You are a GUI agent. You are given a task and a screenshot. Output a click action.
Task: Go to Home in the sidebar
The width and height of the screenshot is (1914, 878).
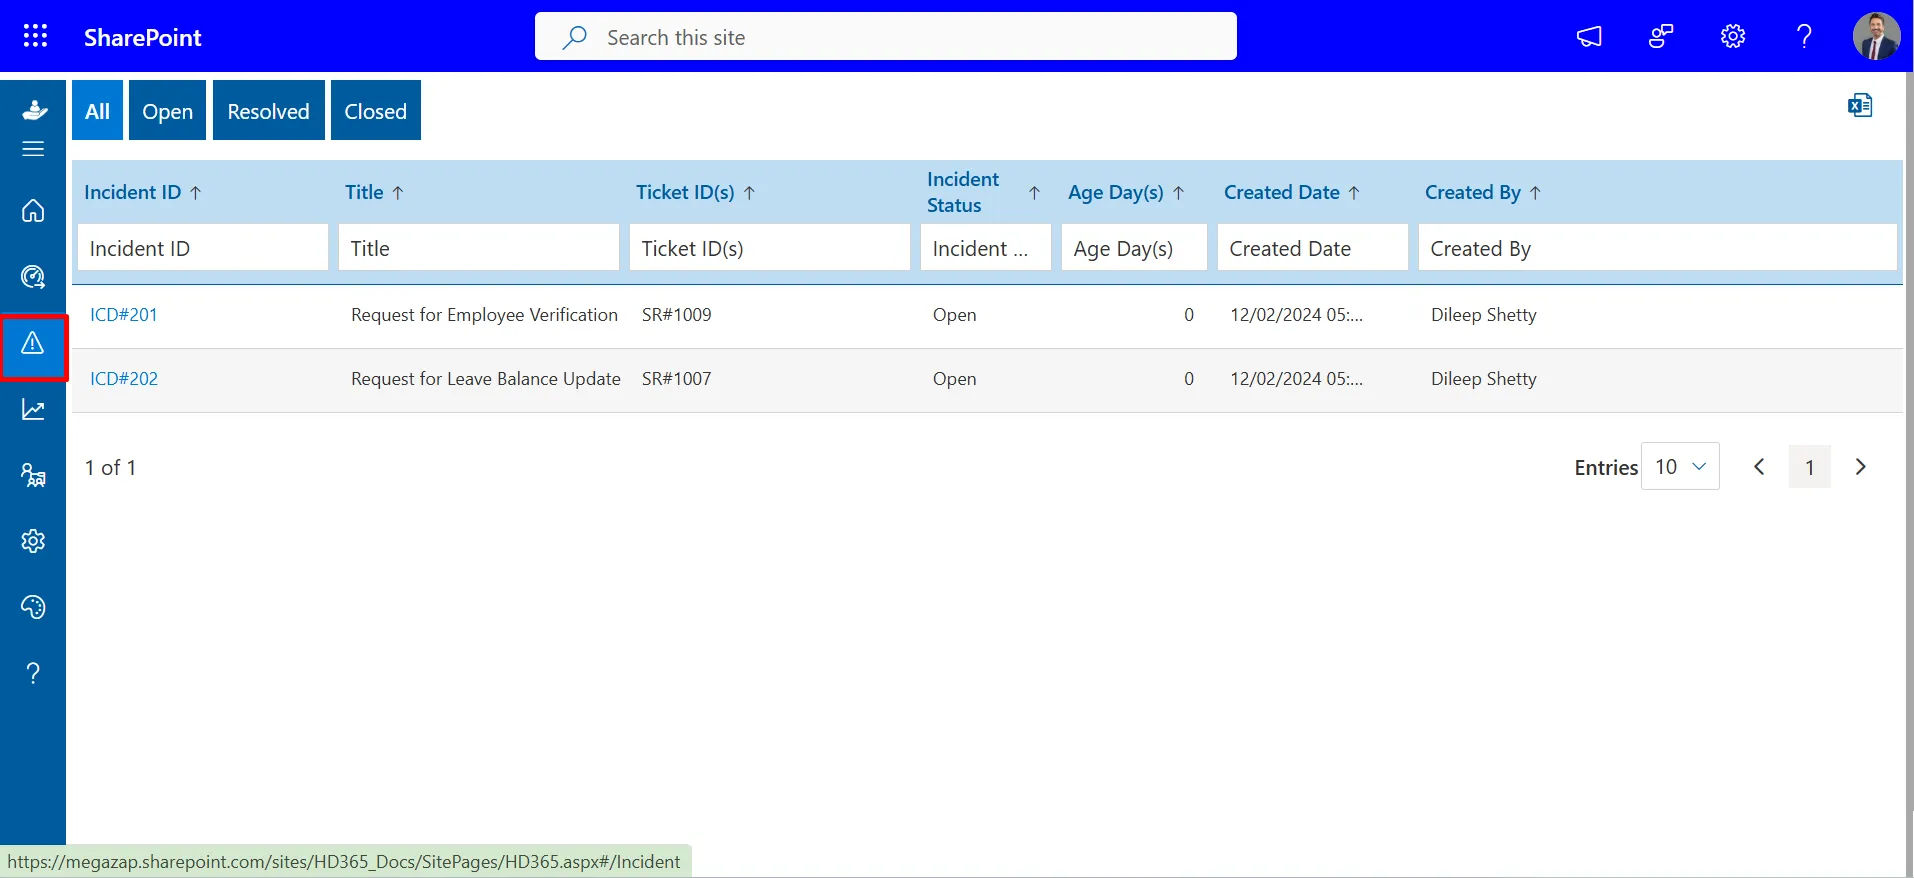[x=33, y=211]
